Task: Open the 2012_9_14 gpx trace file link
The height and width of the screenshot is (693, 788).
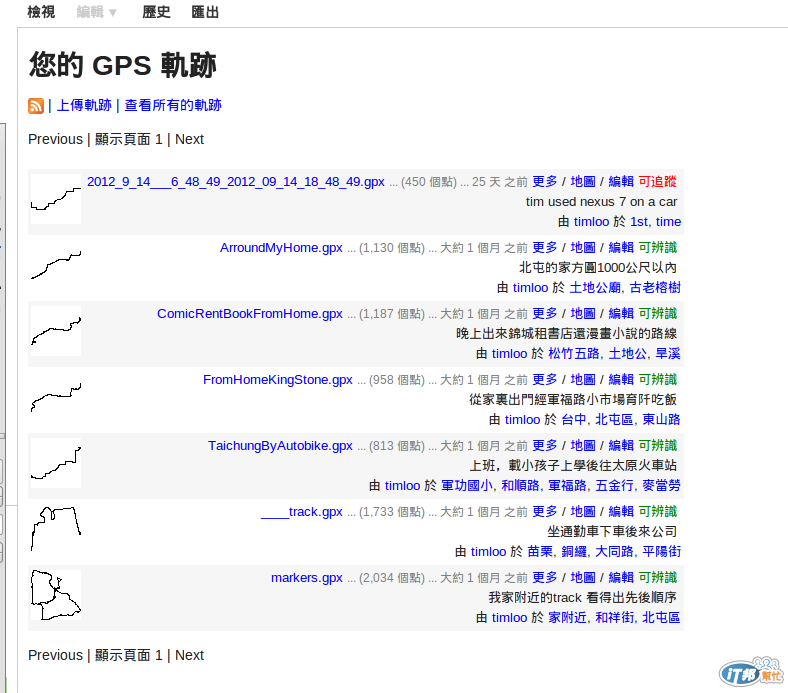Action: click(x=236, y=182)
